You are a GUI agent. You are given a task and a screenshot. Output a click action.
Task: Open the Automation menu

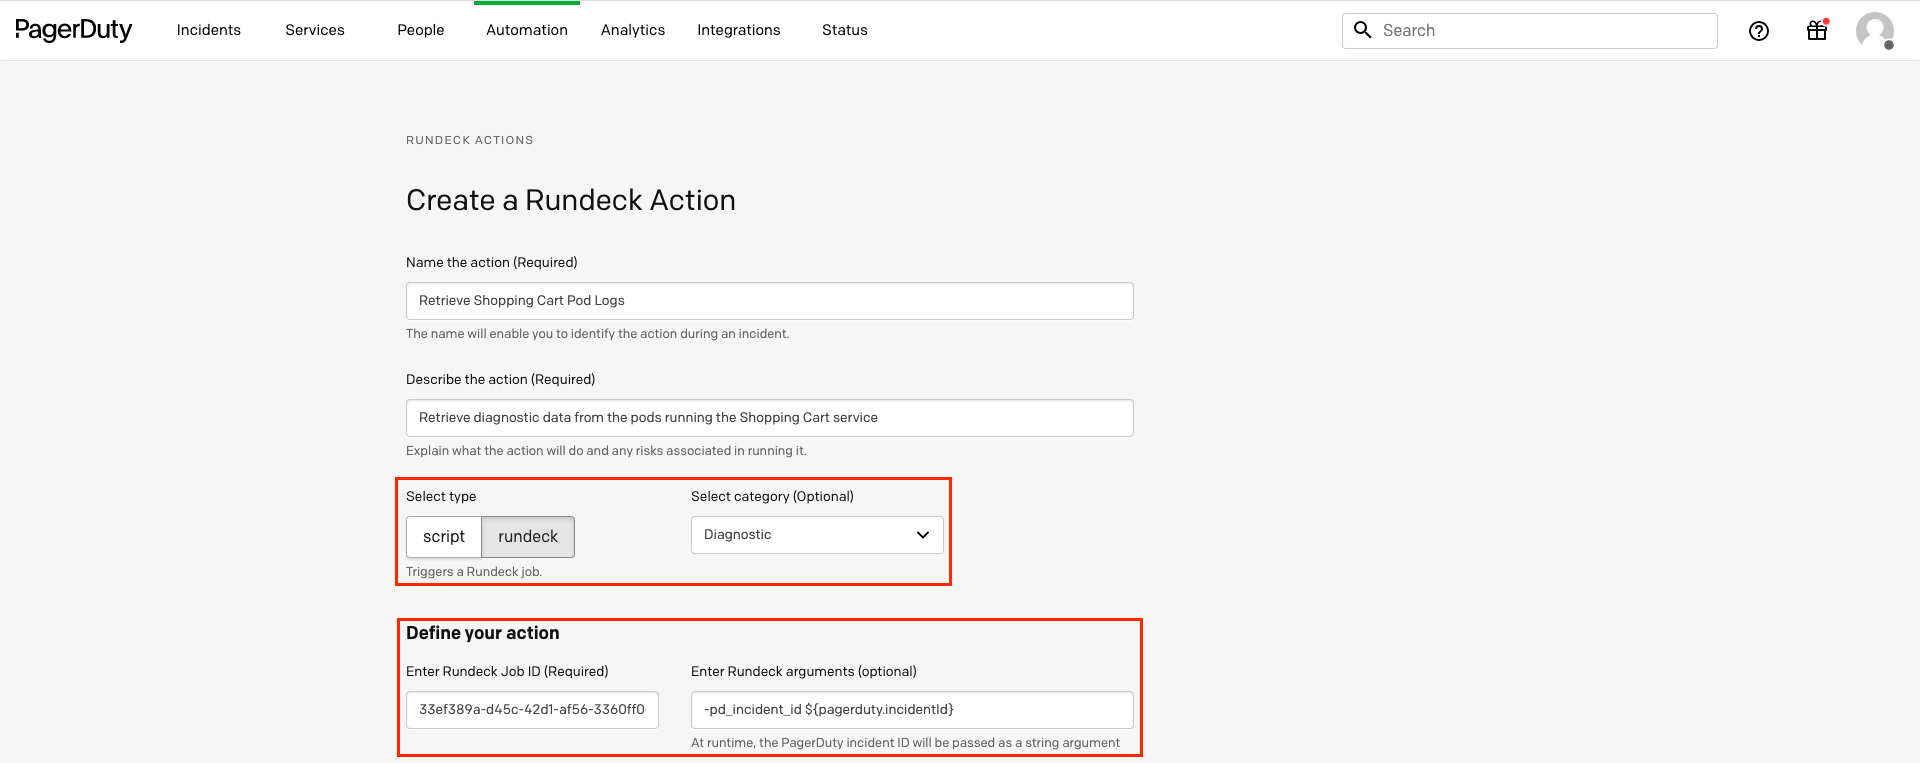point(527,30)
